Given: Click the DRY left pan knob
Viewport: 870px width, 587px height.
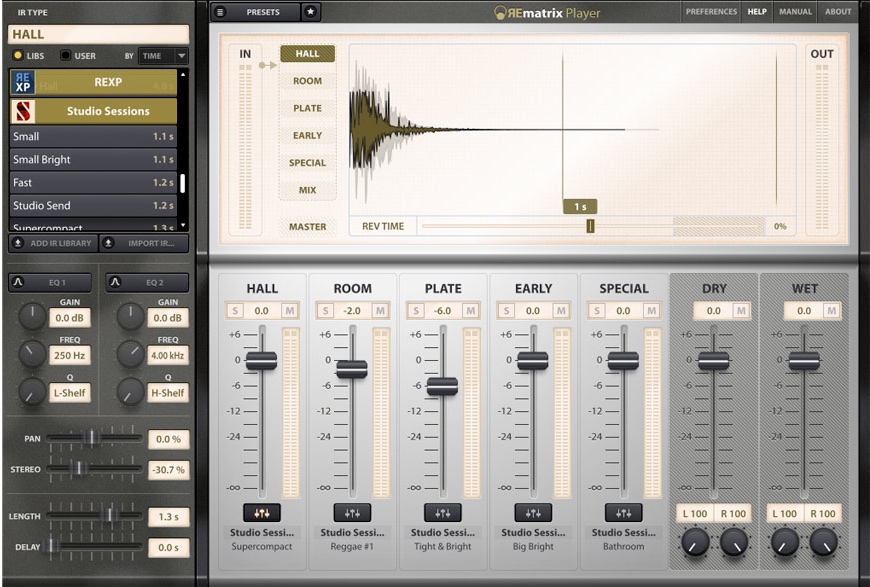Looking at the screenshot, I should pos(695,542).
